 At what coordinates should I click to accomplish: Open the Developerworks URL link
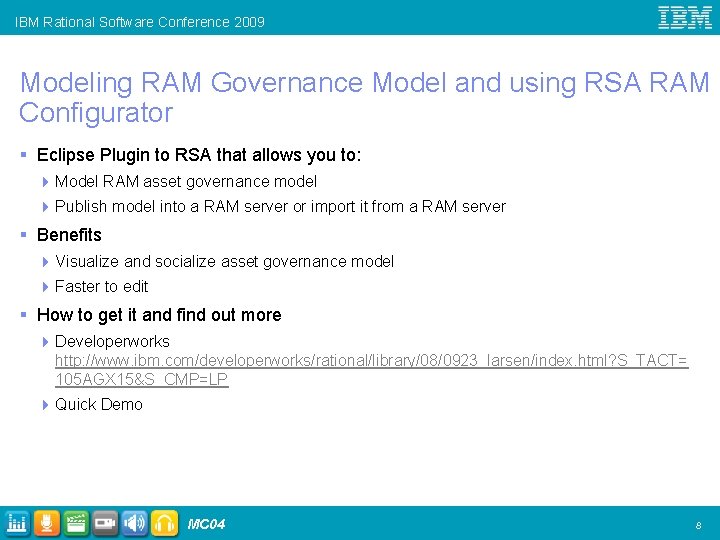point(371,370)
